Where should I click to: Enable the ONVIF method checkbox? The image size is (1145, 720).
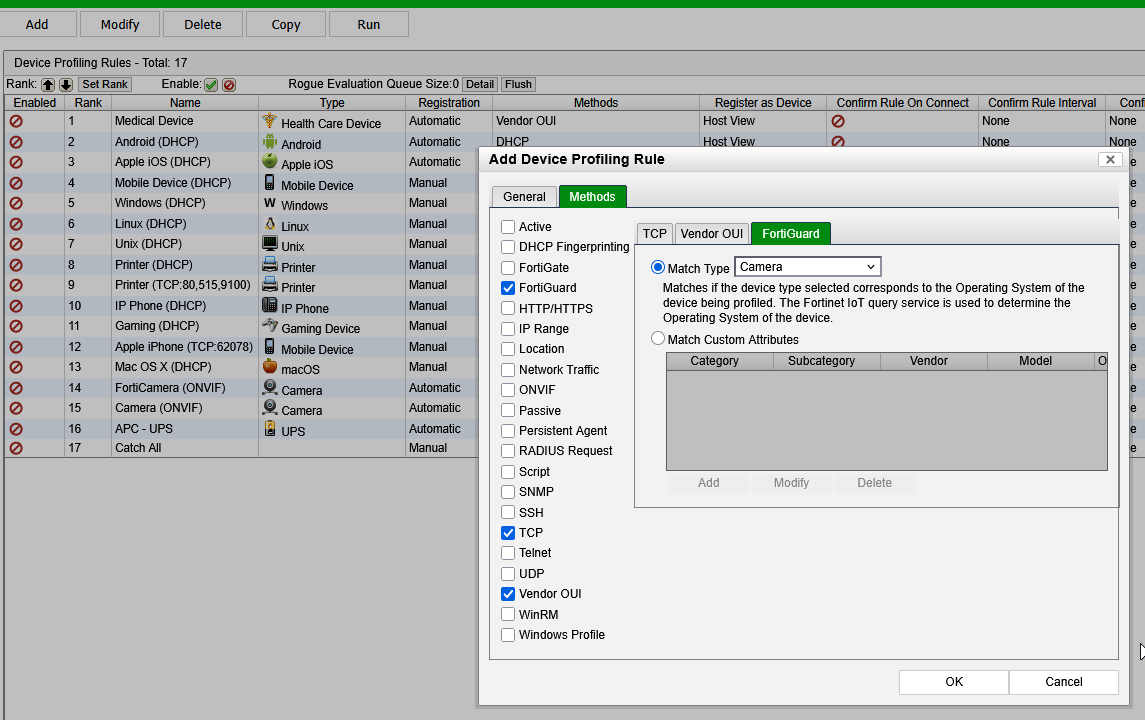tap(508, 390)
